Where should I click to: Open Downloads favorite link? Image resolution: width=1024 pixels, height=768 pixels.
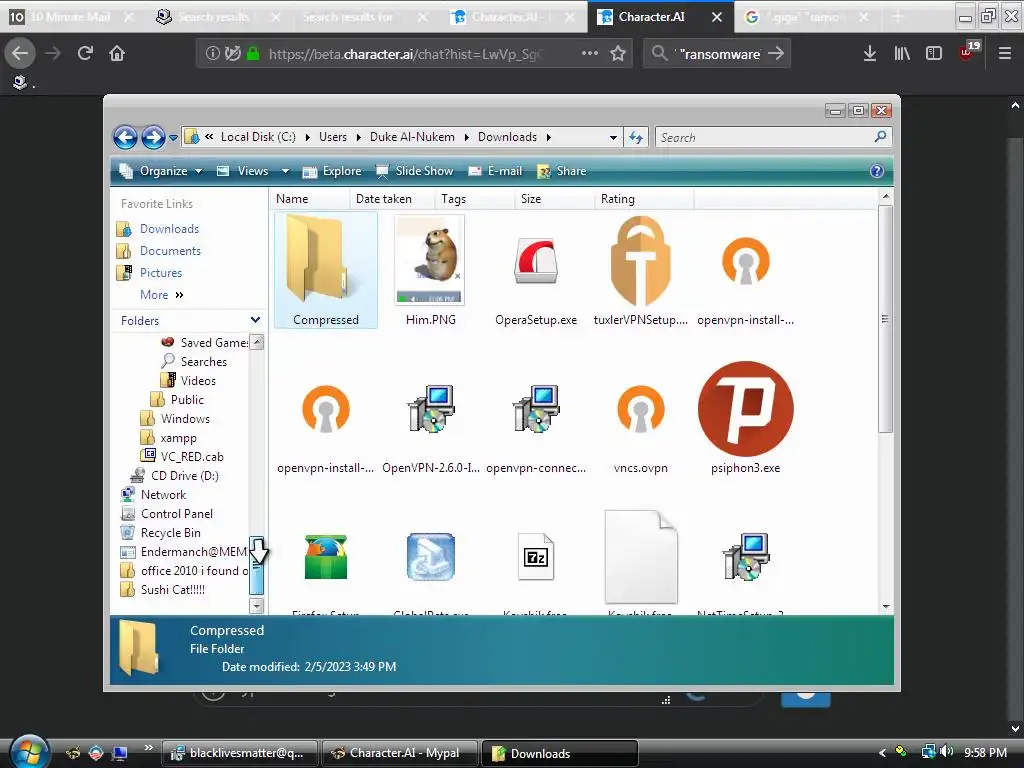pyautogui.click(x=169, y=229)
